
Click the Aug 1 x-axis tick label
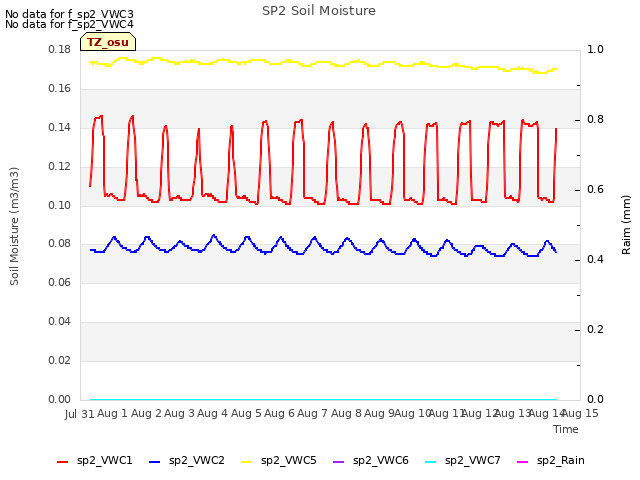[x=112, y=413]
